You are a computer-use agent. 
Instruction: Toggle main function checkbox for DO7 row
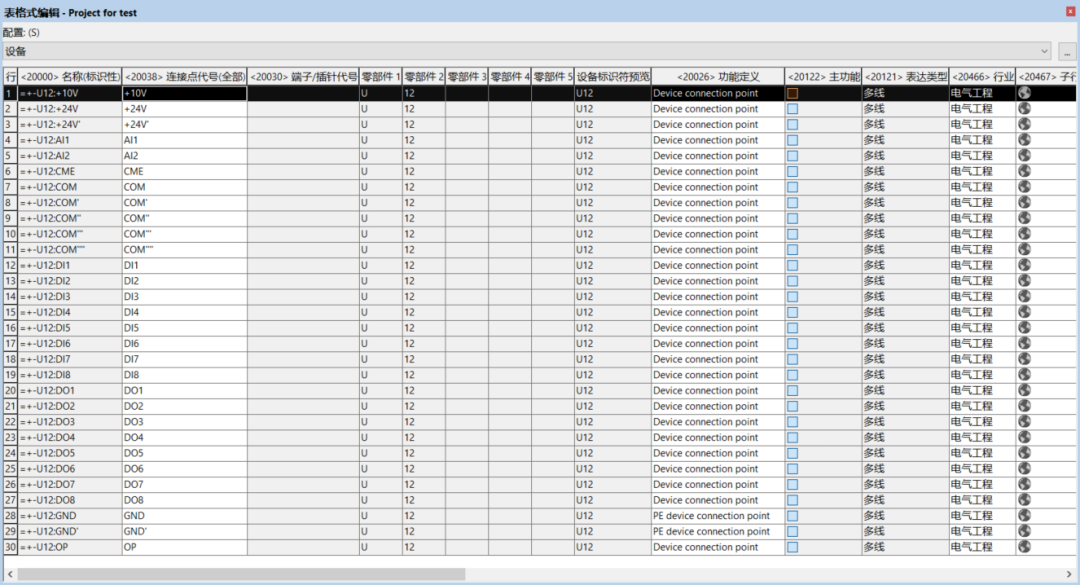click(793, 484)
